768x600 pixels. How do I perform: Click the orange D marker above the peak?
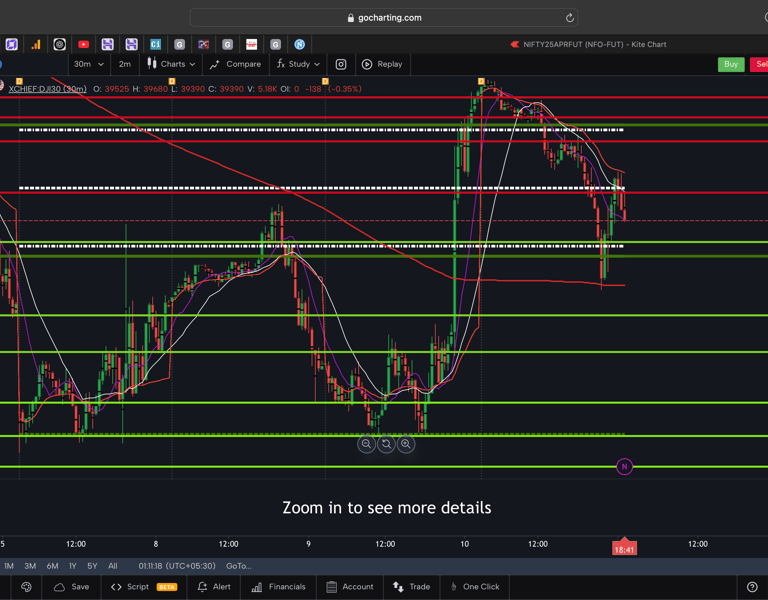481,81
